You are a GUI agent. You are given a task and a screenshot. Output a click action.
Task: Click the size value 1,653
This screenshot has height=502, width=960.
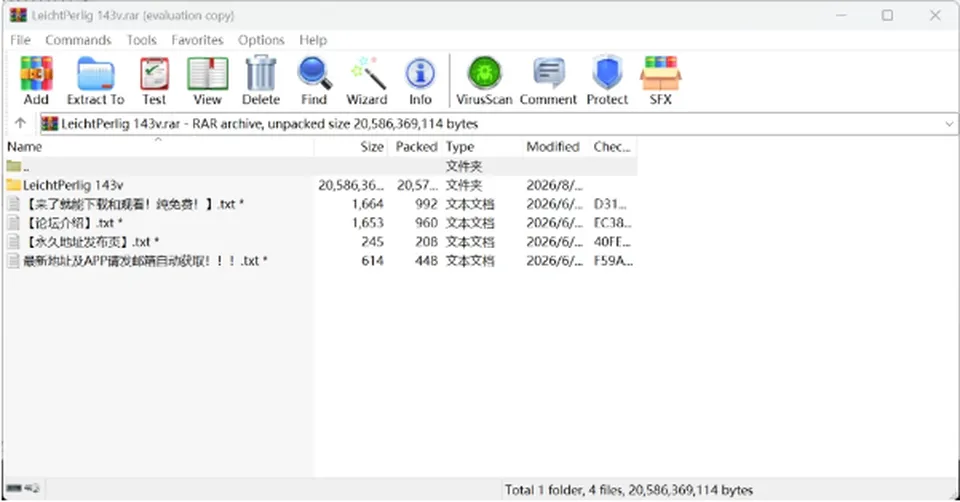click(368, 223)
